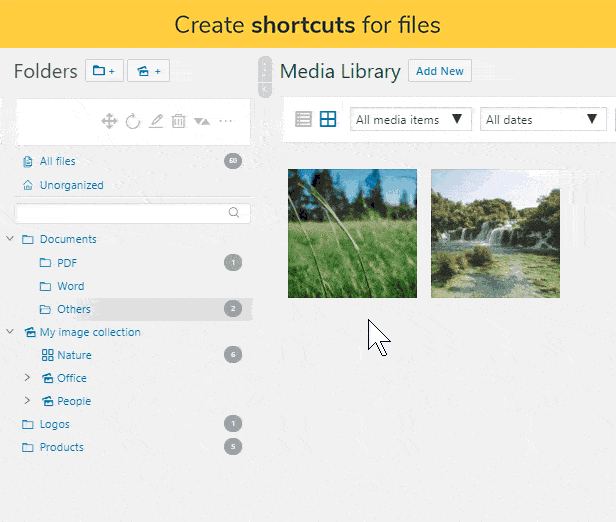Click the folder sort order arrows icon

coord(202,121)
